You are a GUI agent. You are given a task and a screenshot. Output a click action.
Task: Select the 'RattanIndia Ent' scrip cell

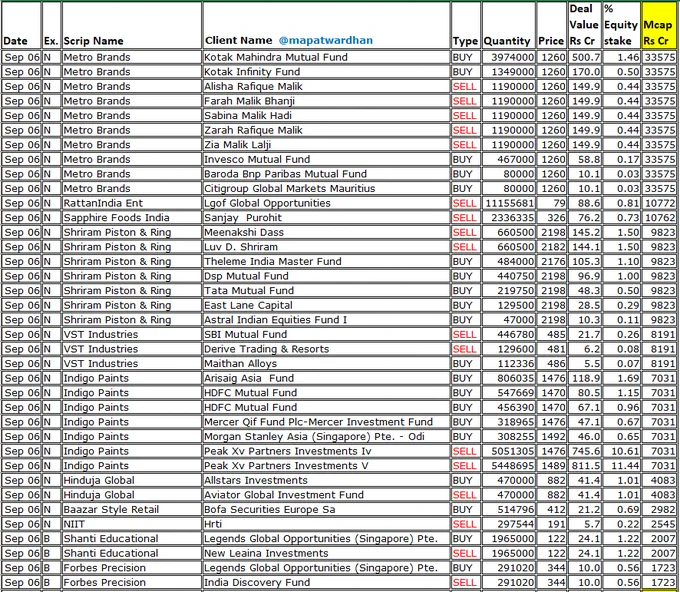click(x=132, y=203)
